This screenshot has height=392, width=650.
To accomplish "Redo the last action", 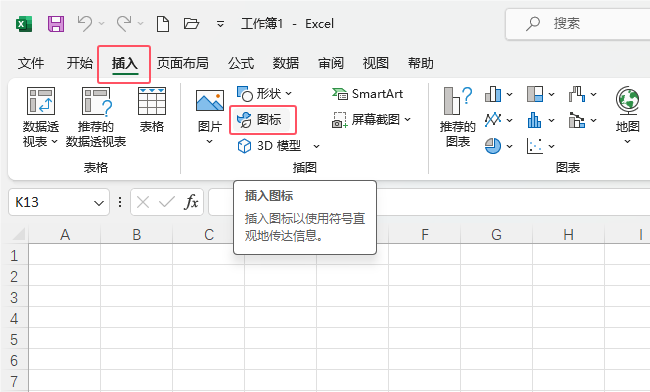I will (124, 24).
